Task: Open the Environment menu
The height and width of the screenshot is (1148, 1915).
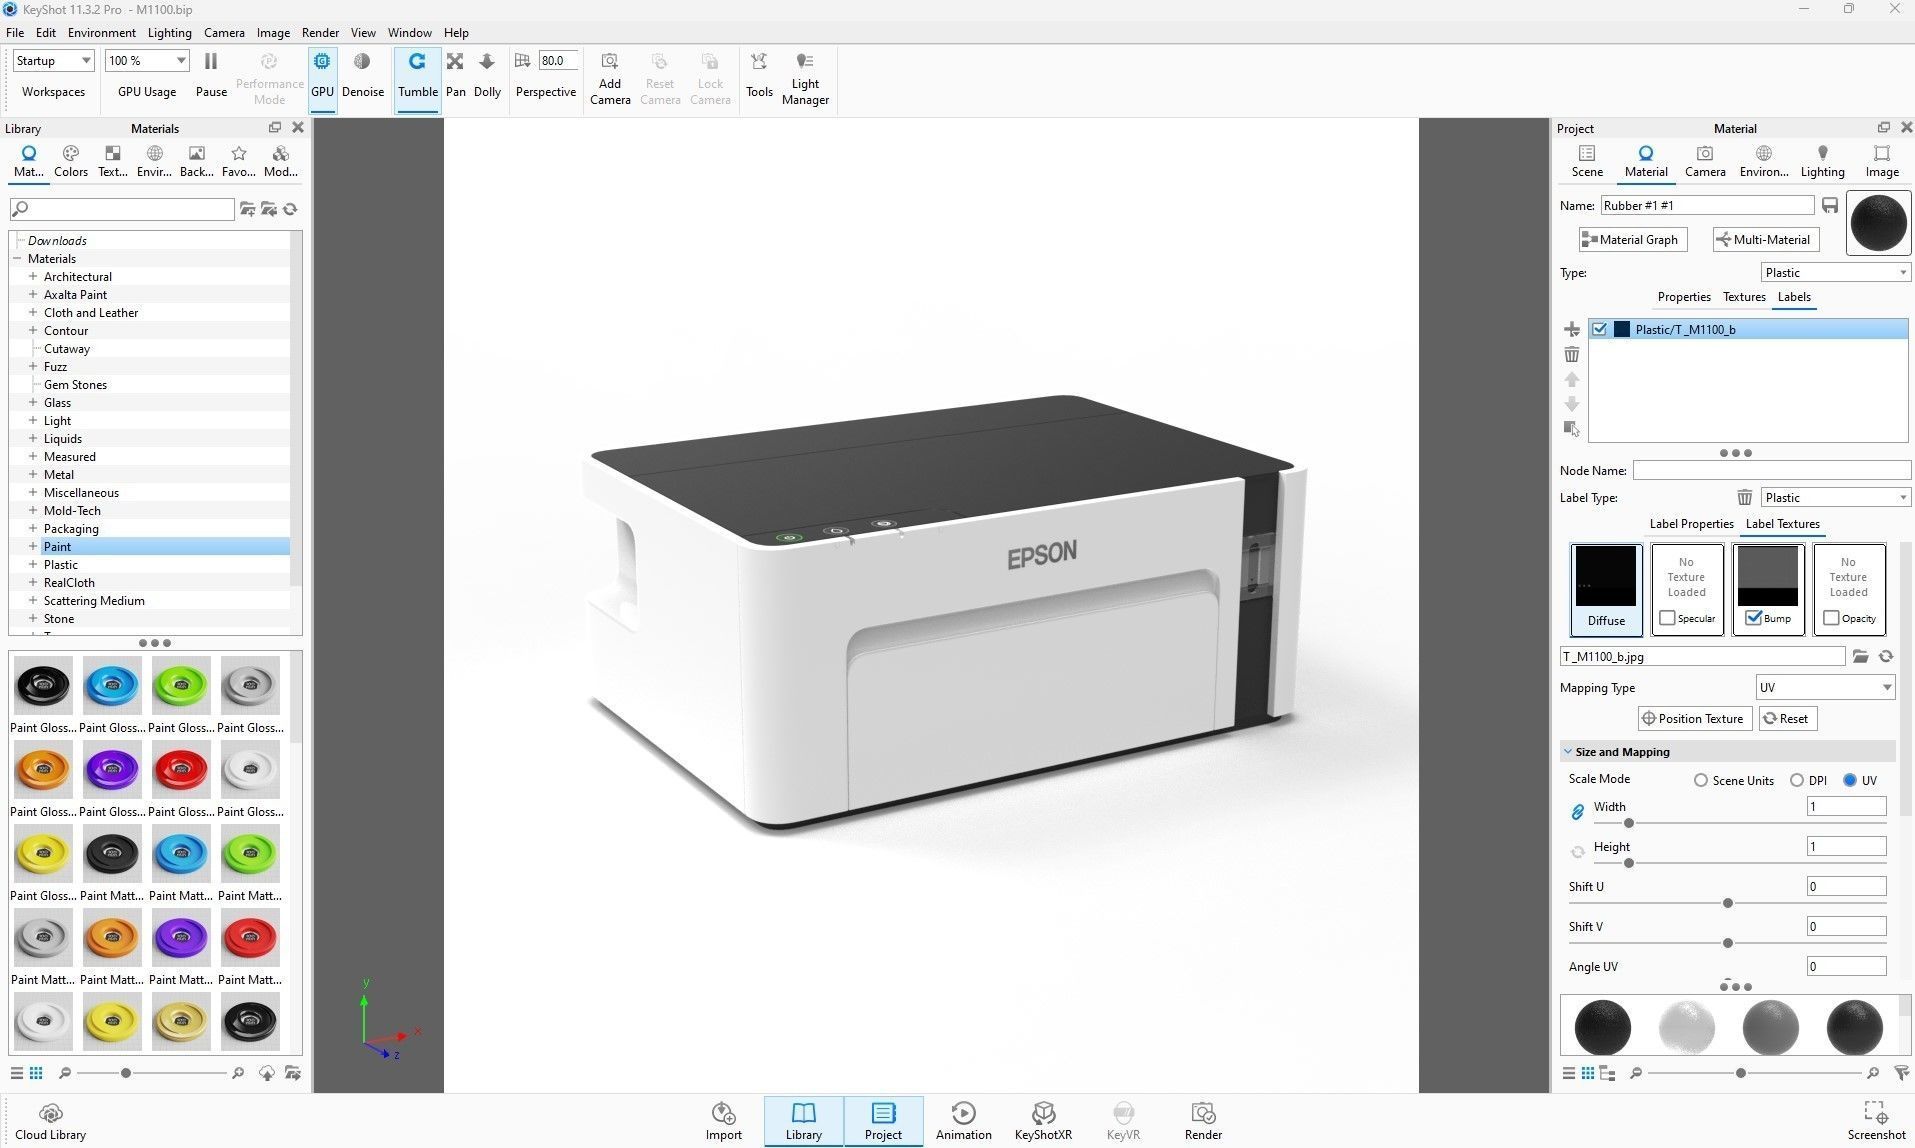Action: pyautogui.click(x=101, y=32)
